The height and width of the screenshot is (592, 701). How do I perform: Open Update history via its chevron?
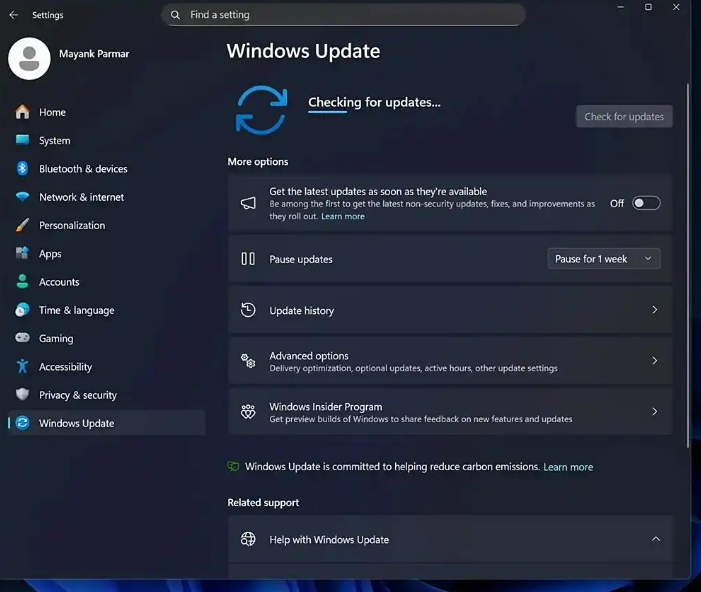tap(655, 309)
